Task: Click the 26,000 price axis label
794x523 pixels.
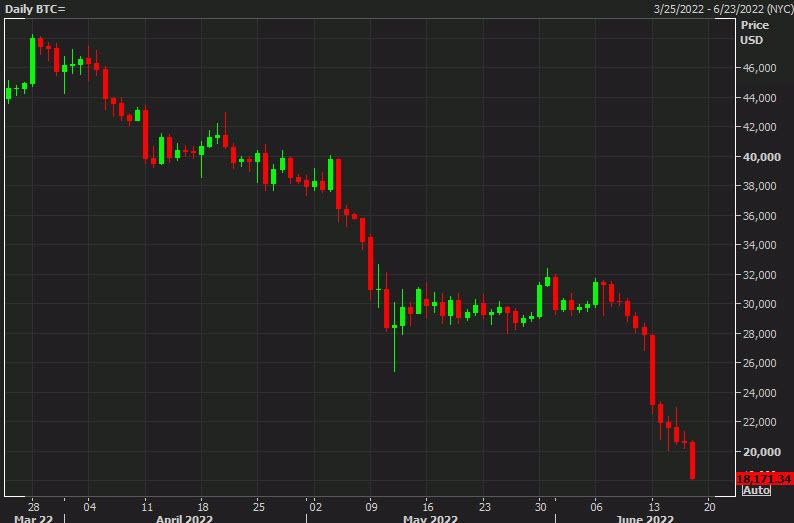Action: pos(759,363)
